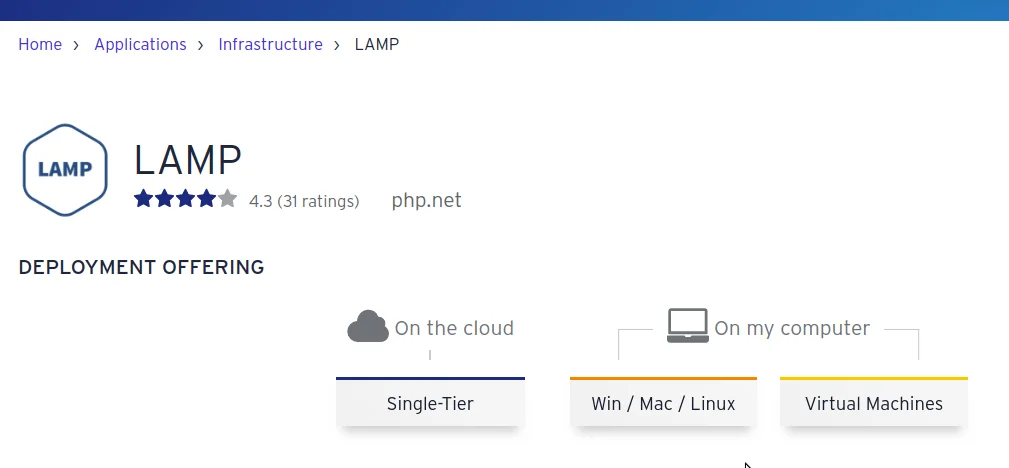Click the 4.3 (31 ratings) text

(304, 201)
